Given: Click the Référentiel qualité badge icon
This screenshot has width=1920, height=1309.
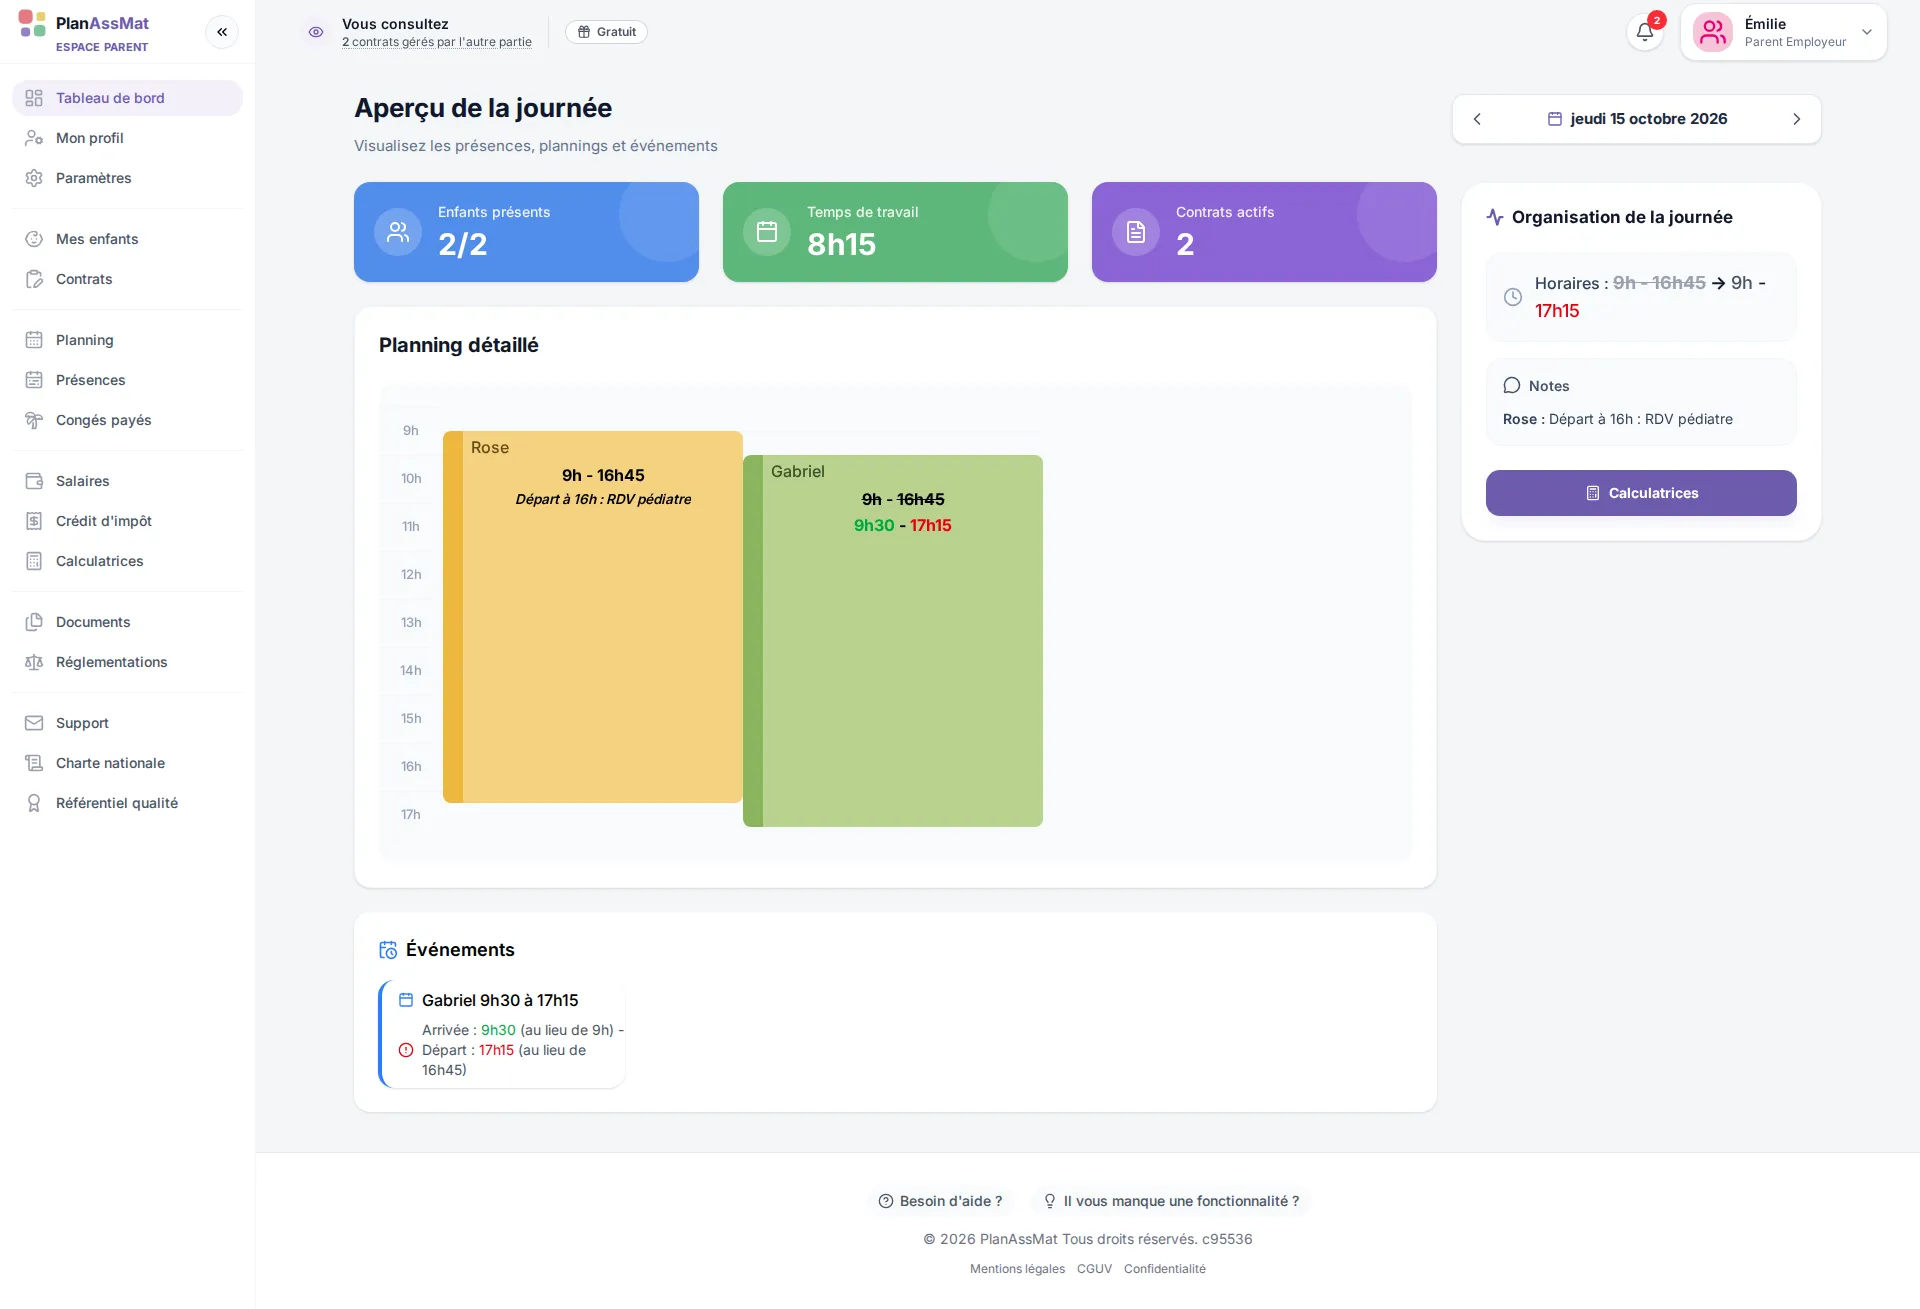Looking at the screenshot, I should [34, 803].
